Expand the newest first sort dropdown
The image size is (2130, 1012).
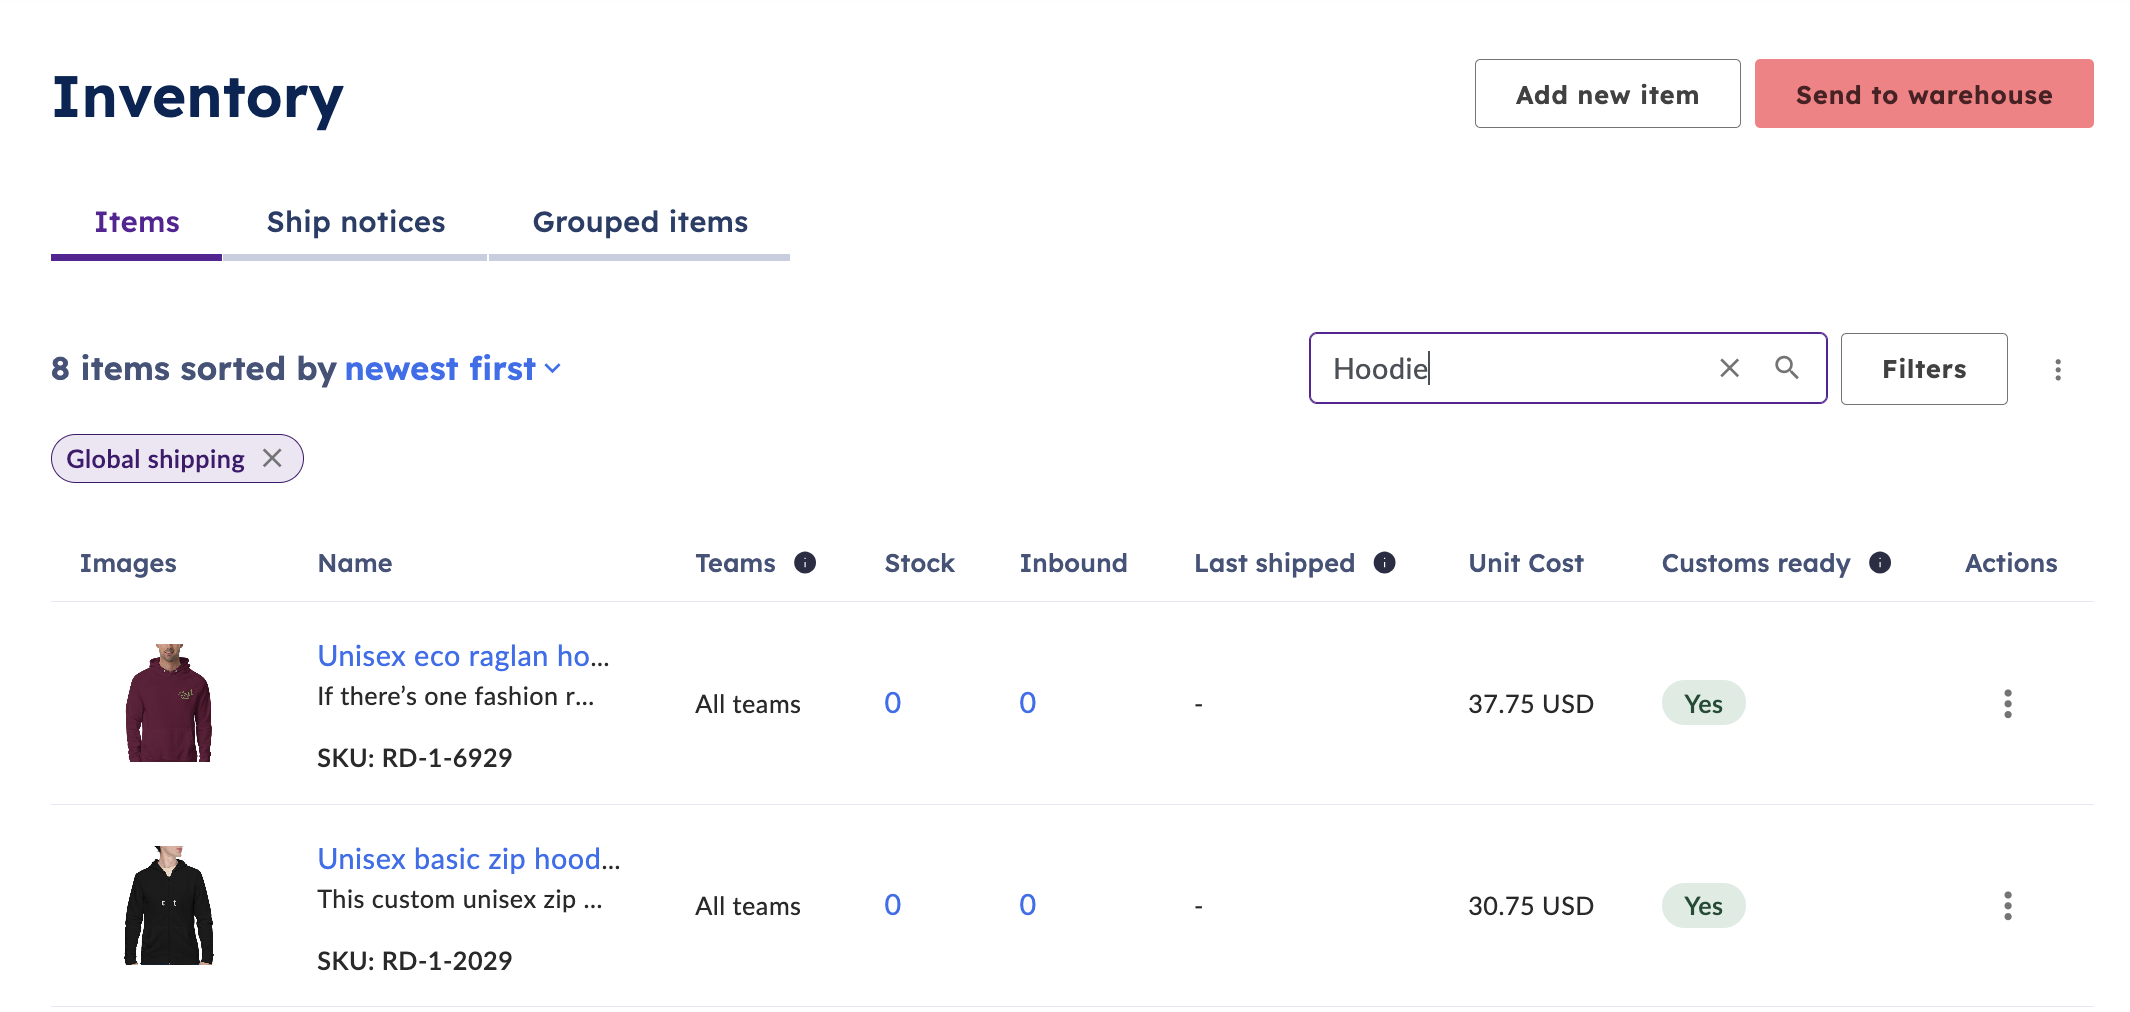[452, 369]
